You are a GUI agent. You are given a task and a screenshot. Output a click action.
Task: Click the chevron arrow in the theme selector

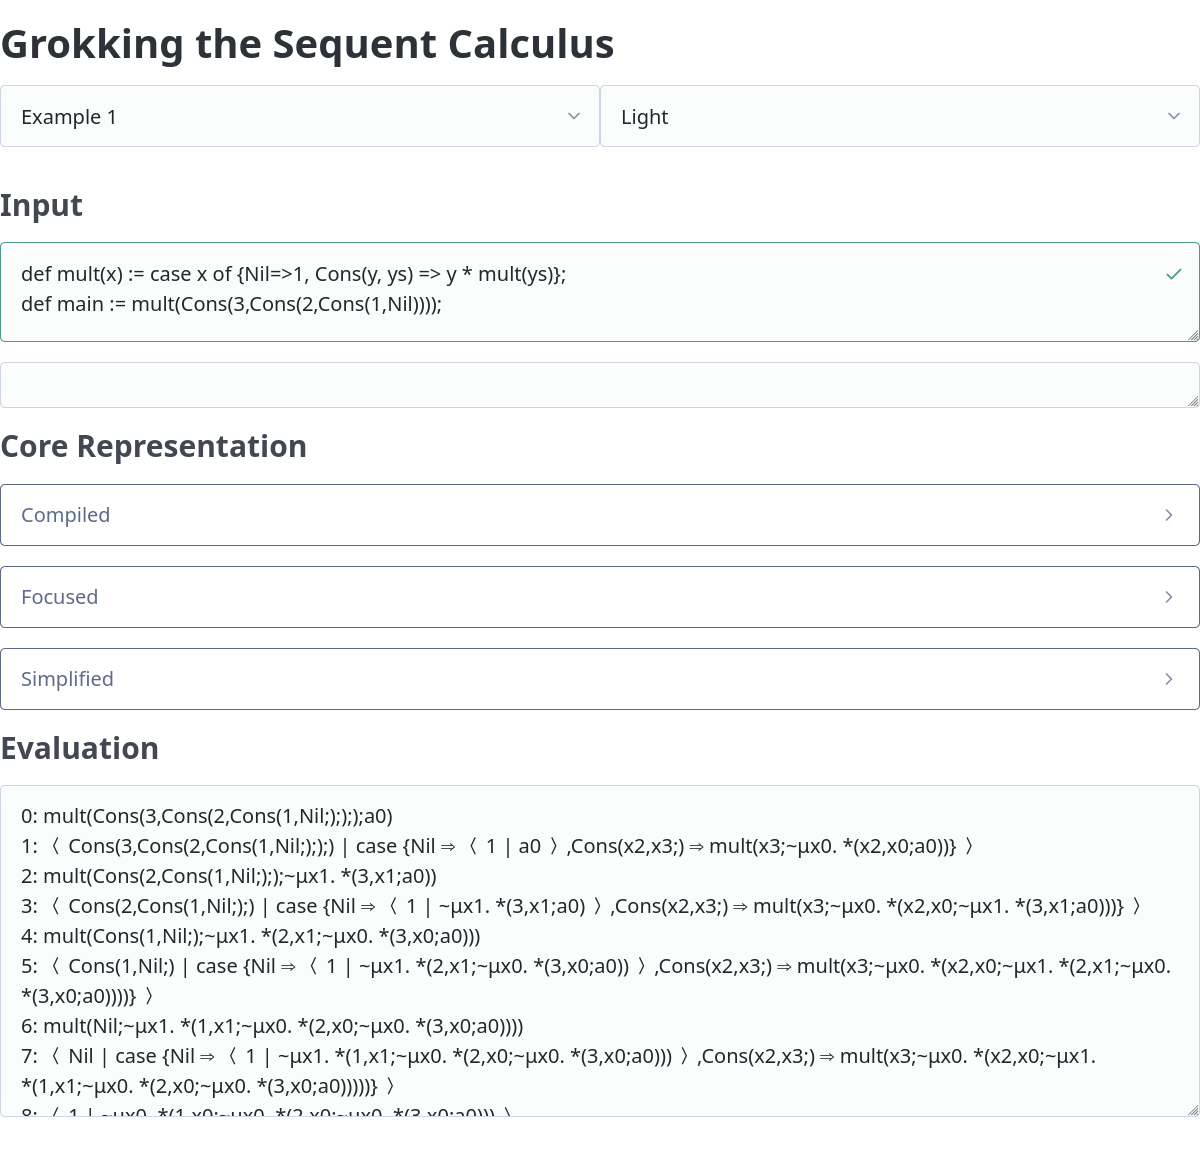coord(1174,117)
